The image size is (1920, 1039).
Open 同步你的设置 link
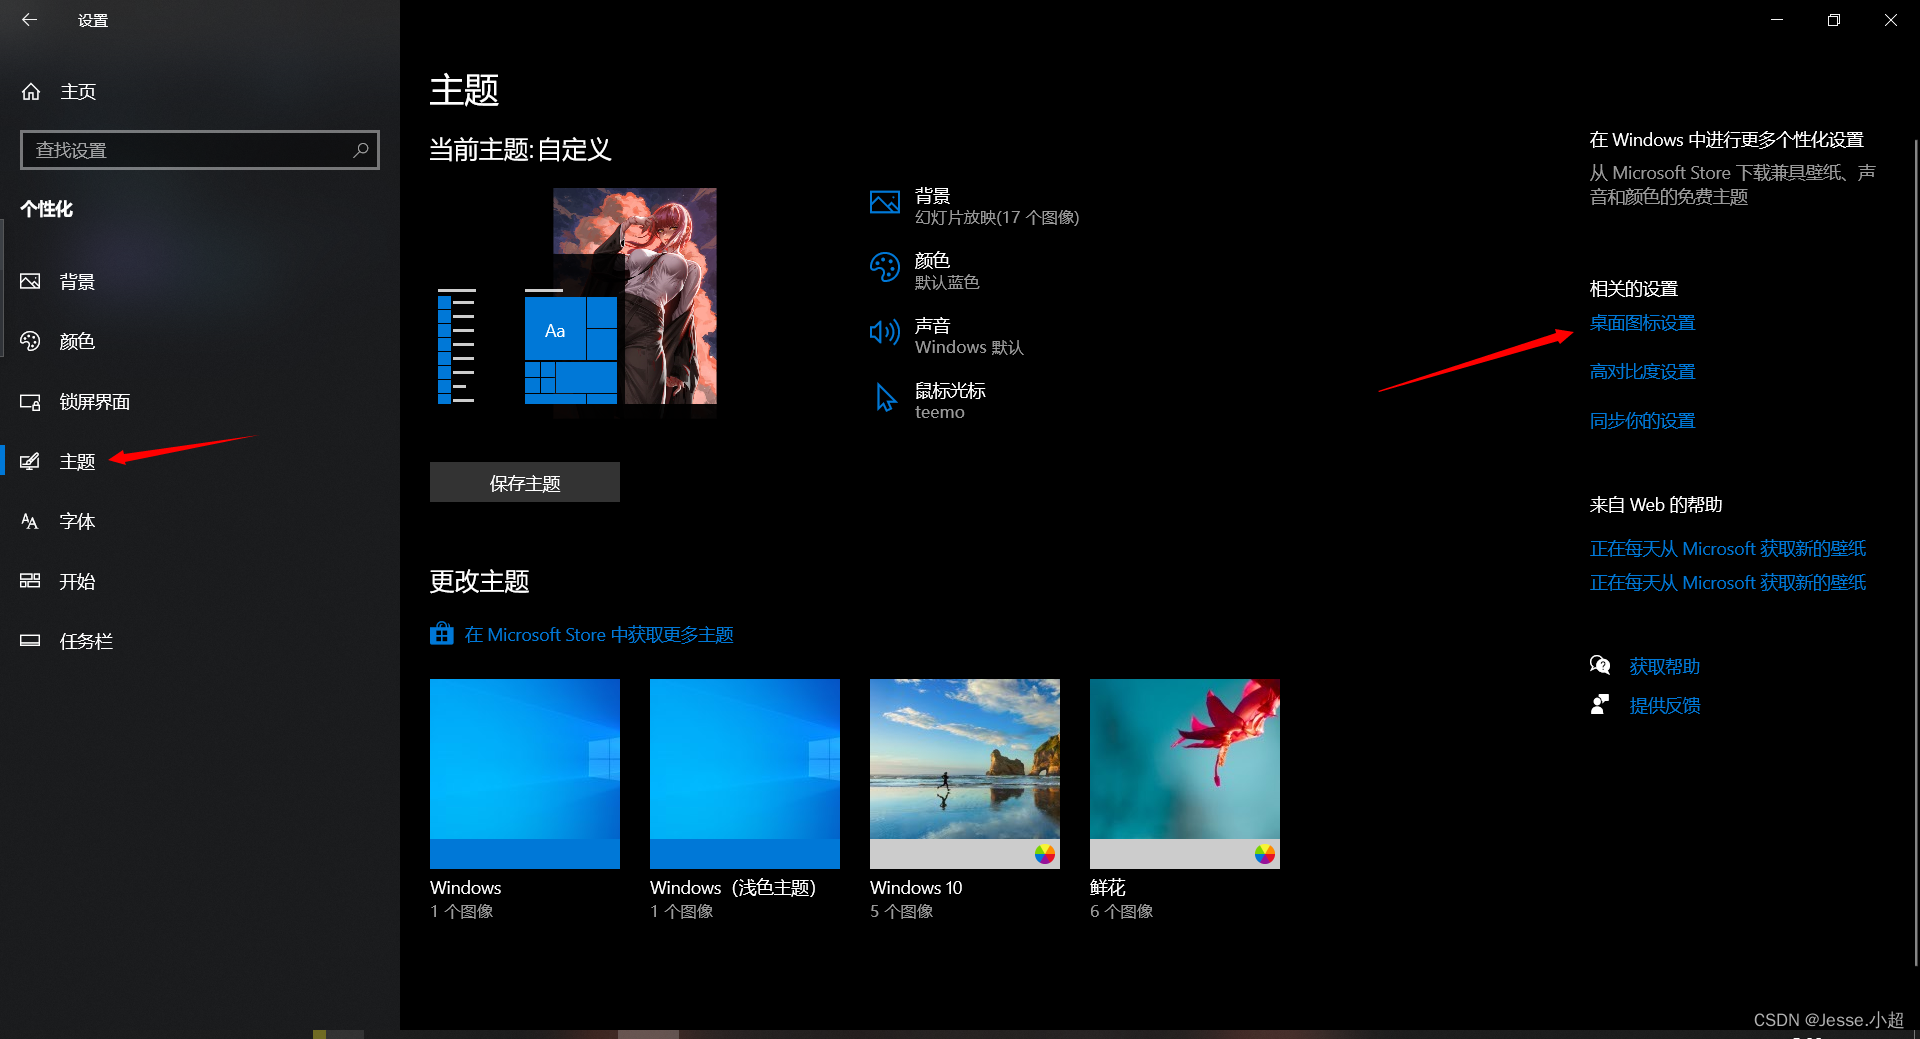pos(1642,421)
